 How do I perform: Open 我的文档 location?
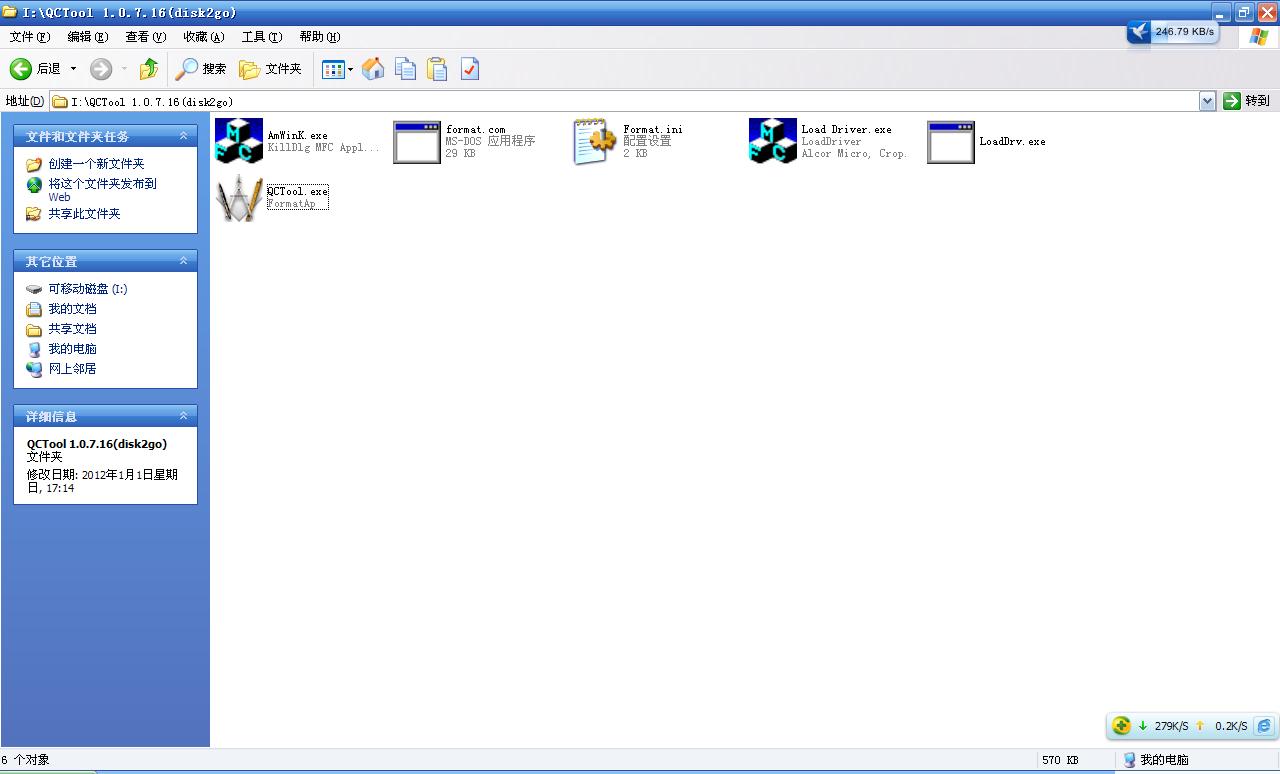pos(72,309)
